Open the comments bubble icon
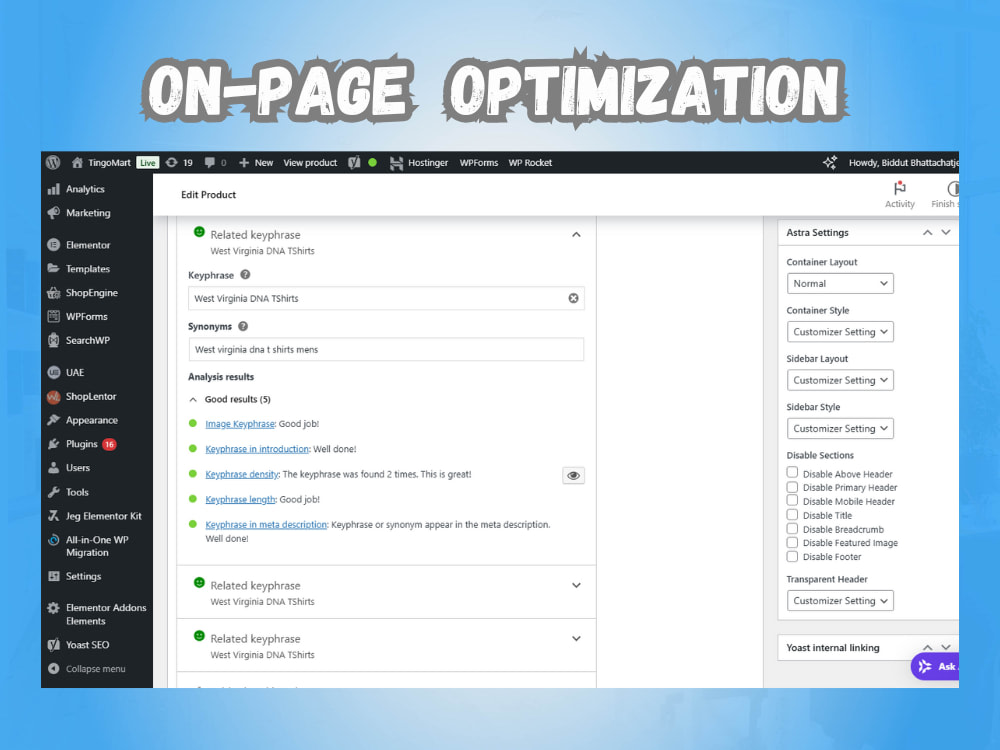This screenshot has width=1000, height=750. (x=209, y=163)
